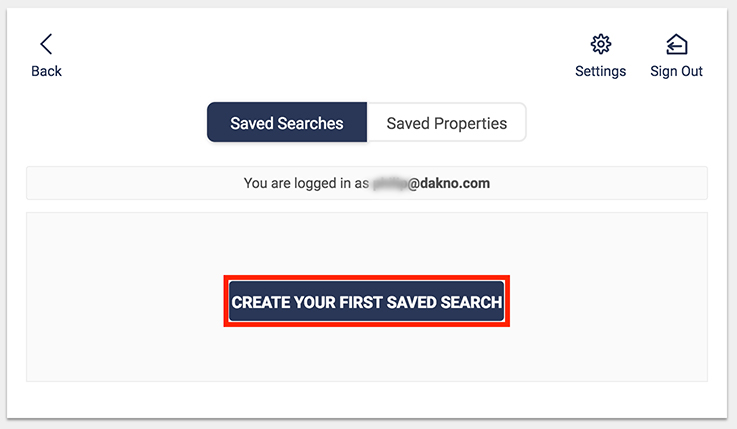Click the dakno.com email address
737x429 pixels.
pyautogui.click(x=431, y=183)
